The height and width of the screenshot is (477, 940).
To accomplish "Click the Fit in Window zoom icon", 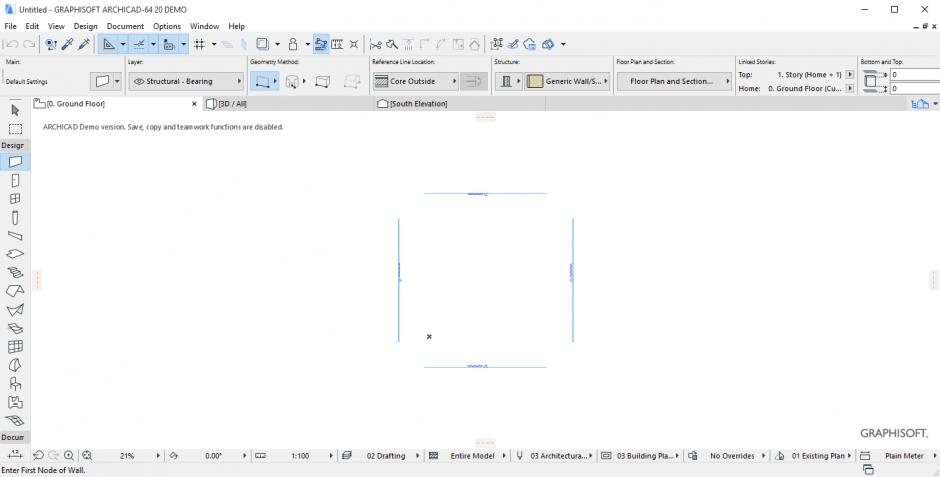I will click(88, 455).
